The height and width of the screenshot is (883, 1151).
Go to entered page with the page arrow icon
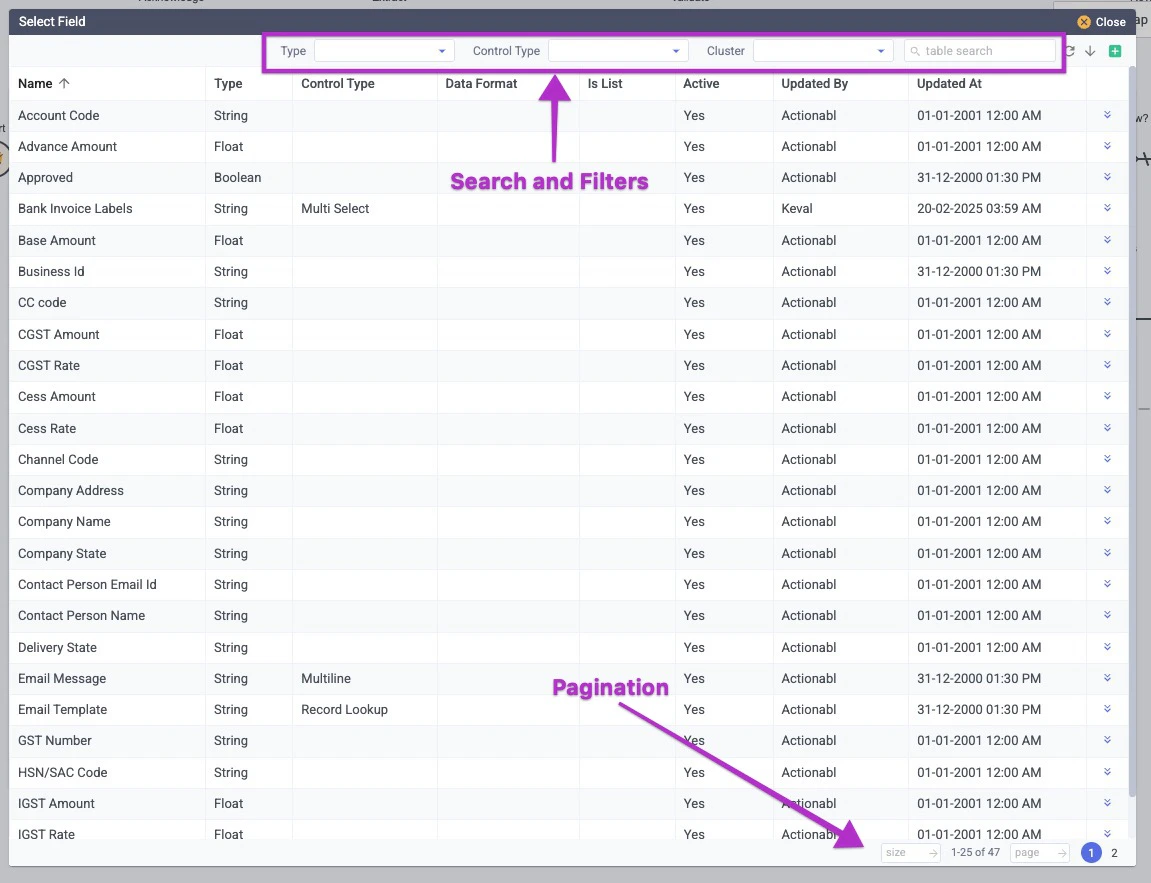tap(1061, 853)
